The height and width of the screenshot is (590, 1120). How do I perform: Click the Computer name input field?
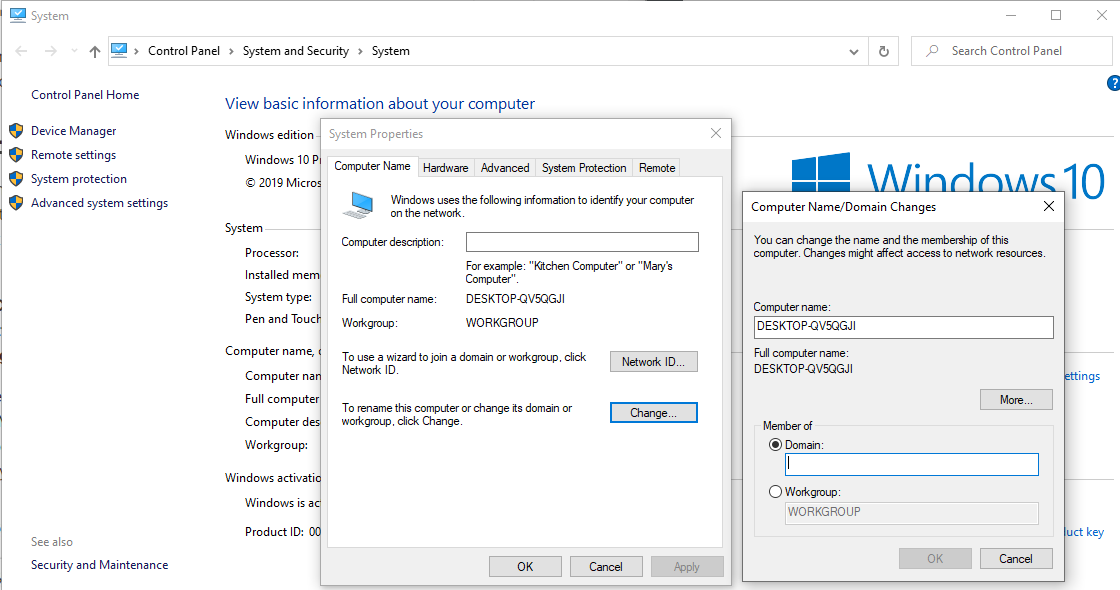click(903, 327)
